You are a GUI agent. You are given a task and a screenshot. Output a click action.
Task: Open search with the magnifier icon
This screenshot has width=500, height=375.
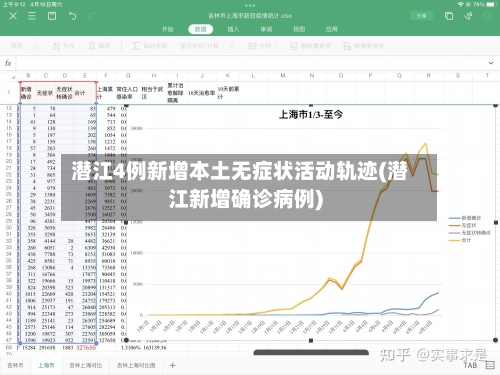pos(487,16)
